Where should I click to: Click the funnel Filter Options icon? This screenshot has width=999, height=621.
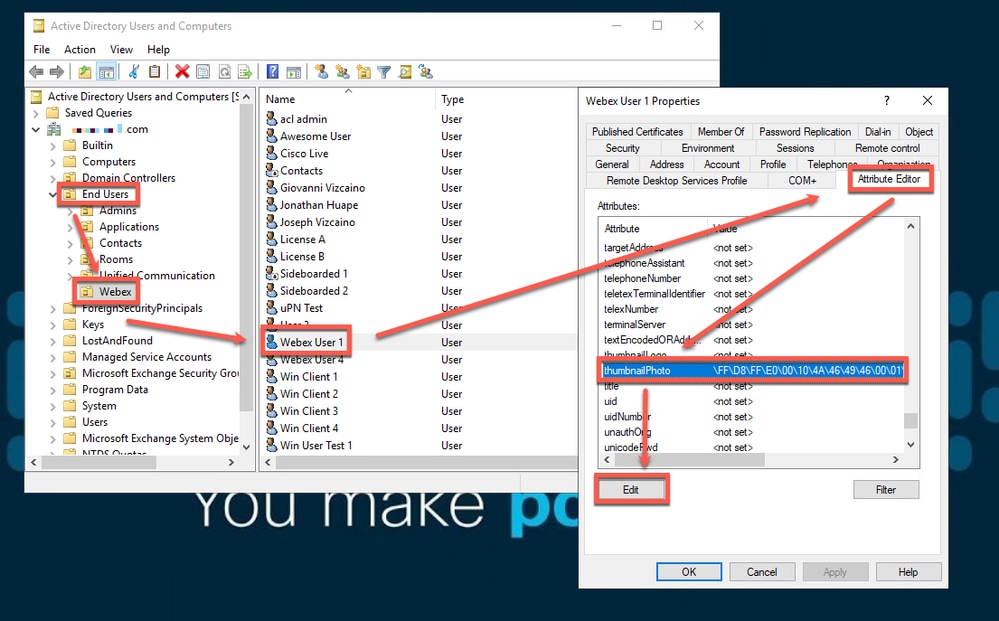(384, 72)
